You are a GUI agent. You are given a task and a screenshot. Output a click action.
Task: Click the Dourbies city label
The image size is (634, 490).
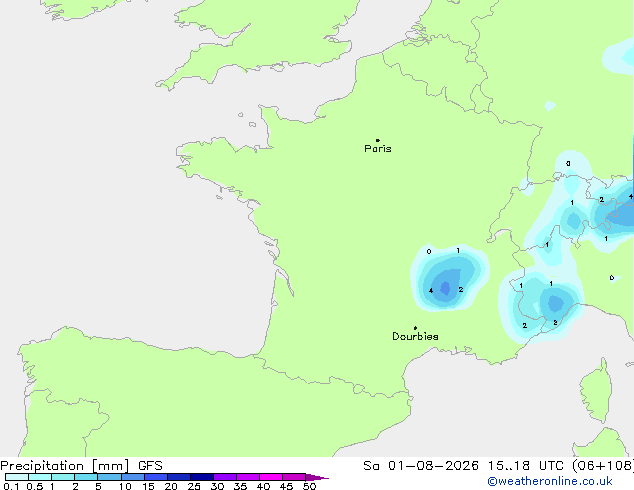415,336
